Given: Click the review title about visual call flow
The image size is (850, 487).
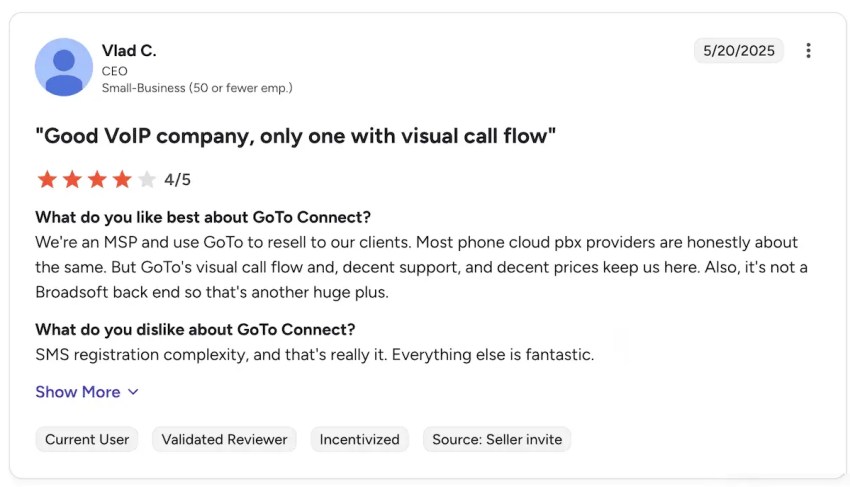Looking at the screenshot, I should (x=295, y=136).
